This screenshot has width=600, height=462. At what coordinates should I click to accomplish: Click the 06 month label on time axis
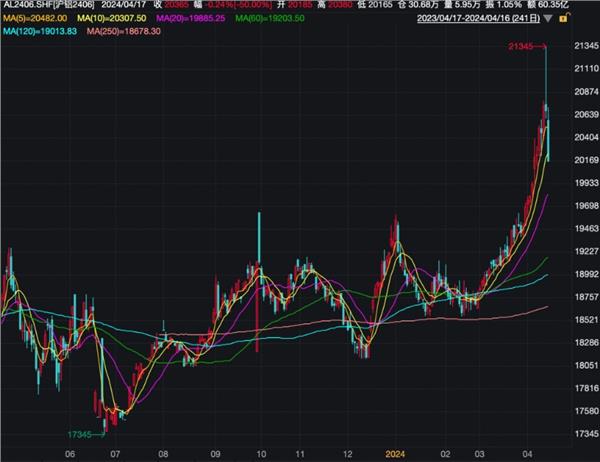point(69,452)
